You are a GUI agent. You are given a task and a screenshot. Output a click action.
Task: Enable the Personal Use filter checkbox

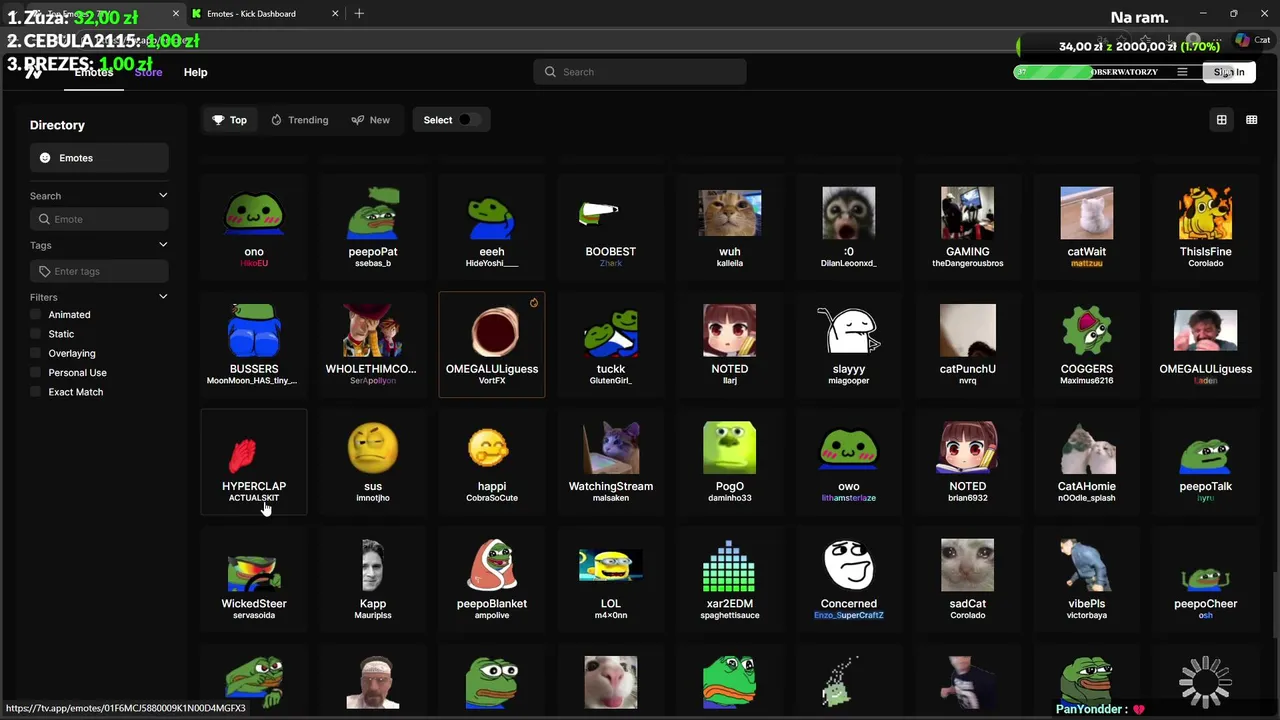coord(36,372)
